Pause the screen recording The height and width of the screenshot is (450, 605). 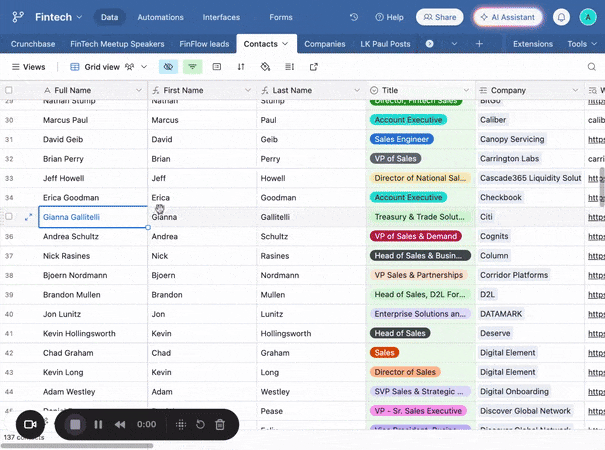click(98, 425)
